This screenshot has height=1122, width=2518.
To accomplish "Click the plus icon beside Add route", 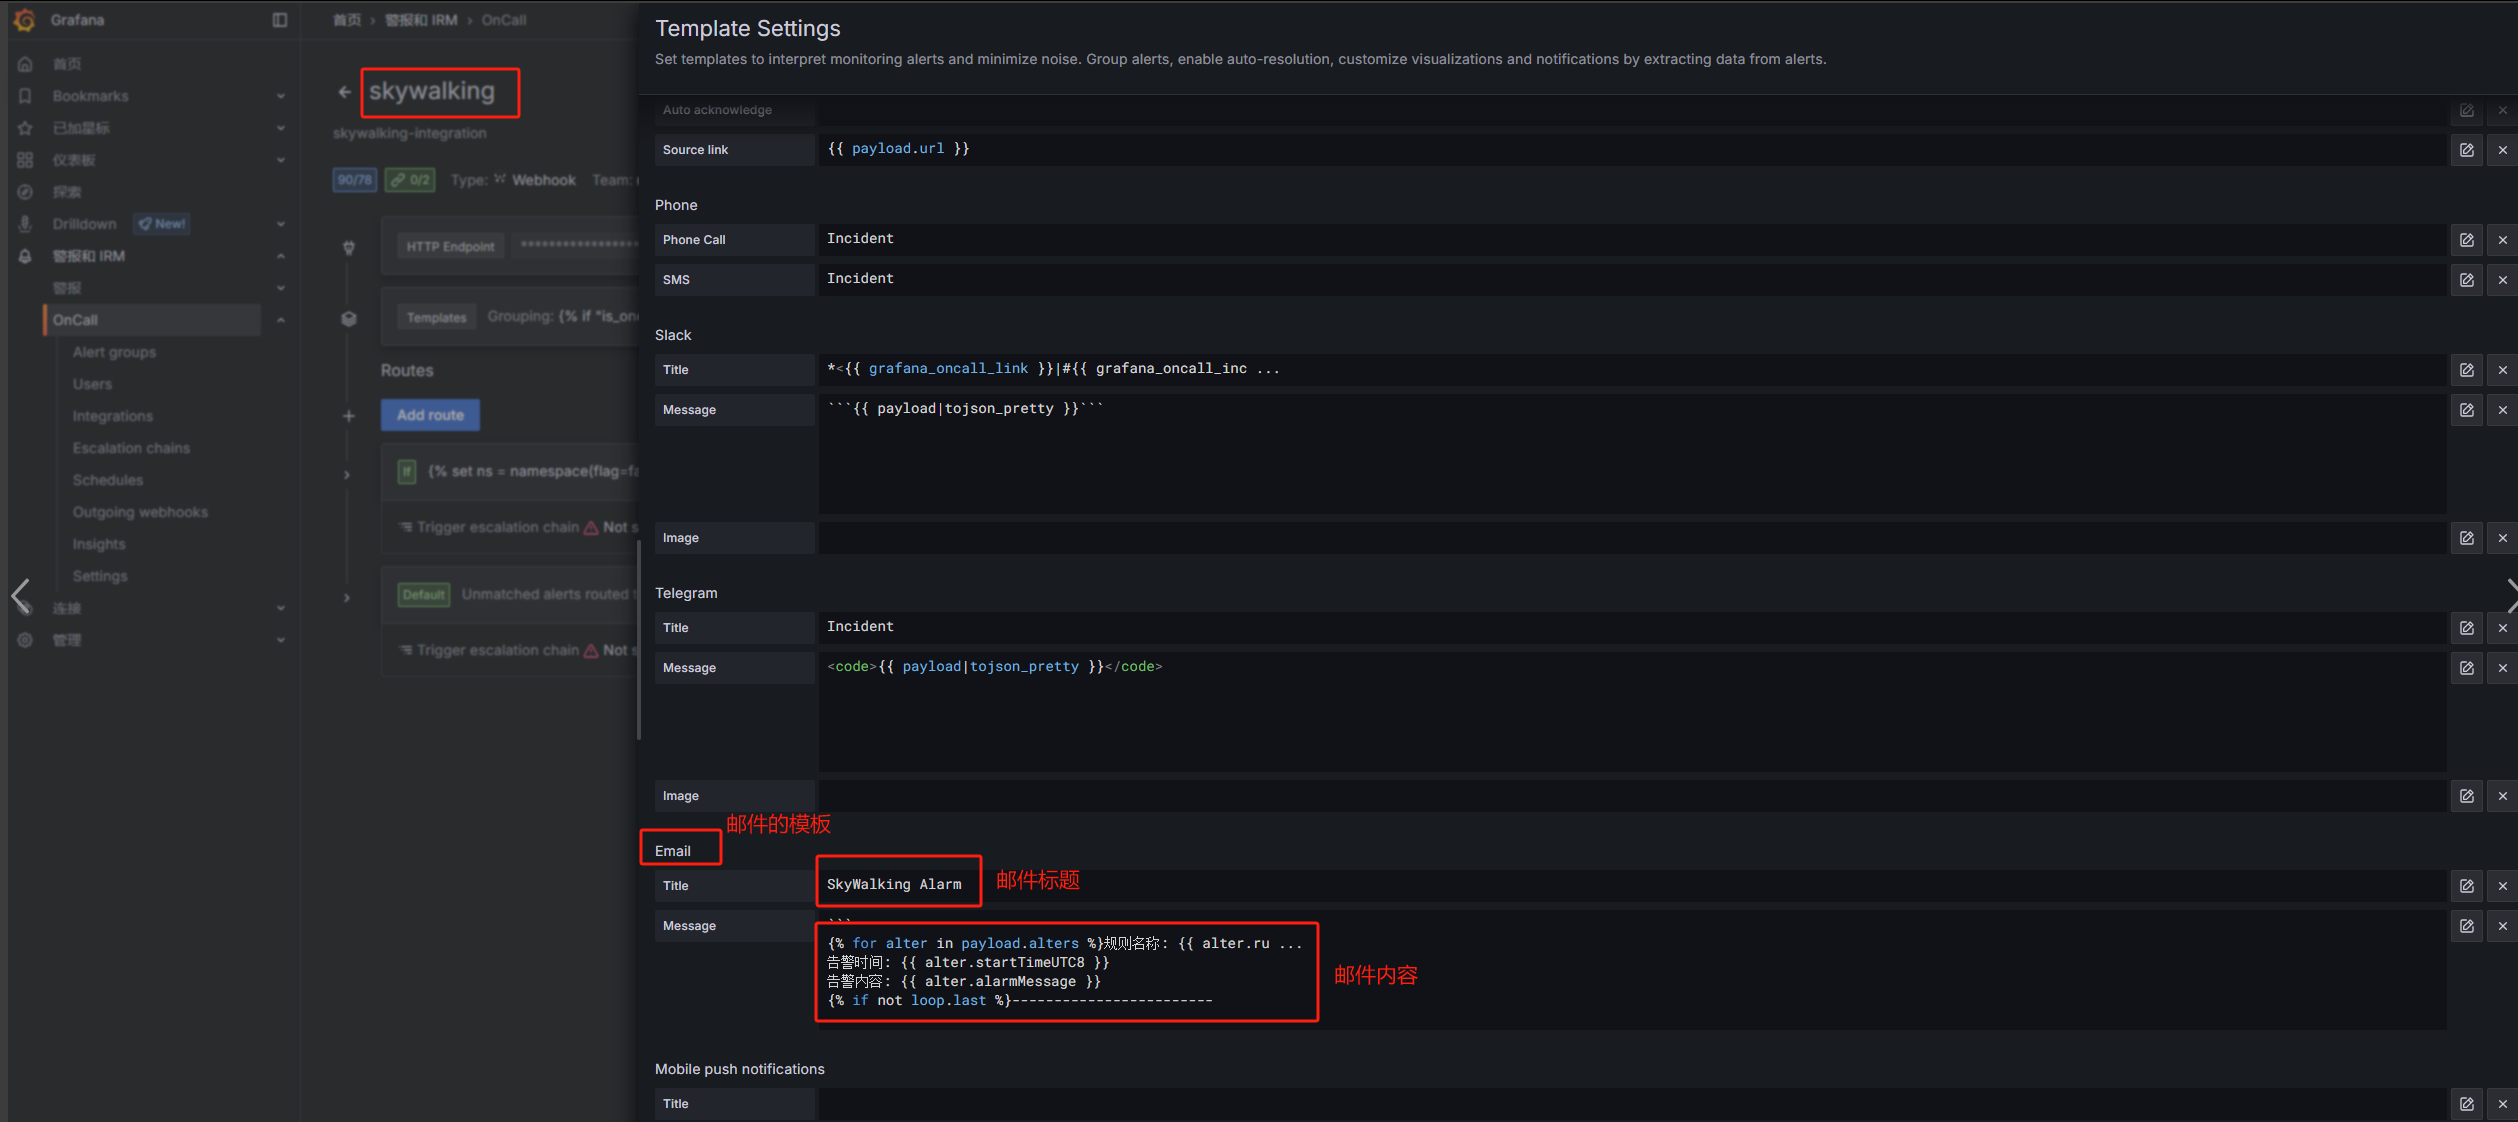I will click(x=348, y=416).
